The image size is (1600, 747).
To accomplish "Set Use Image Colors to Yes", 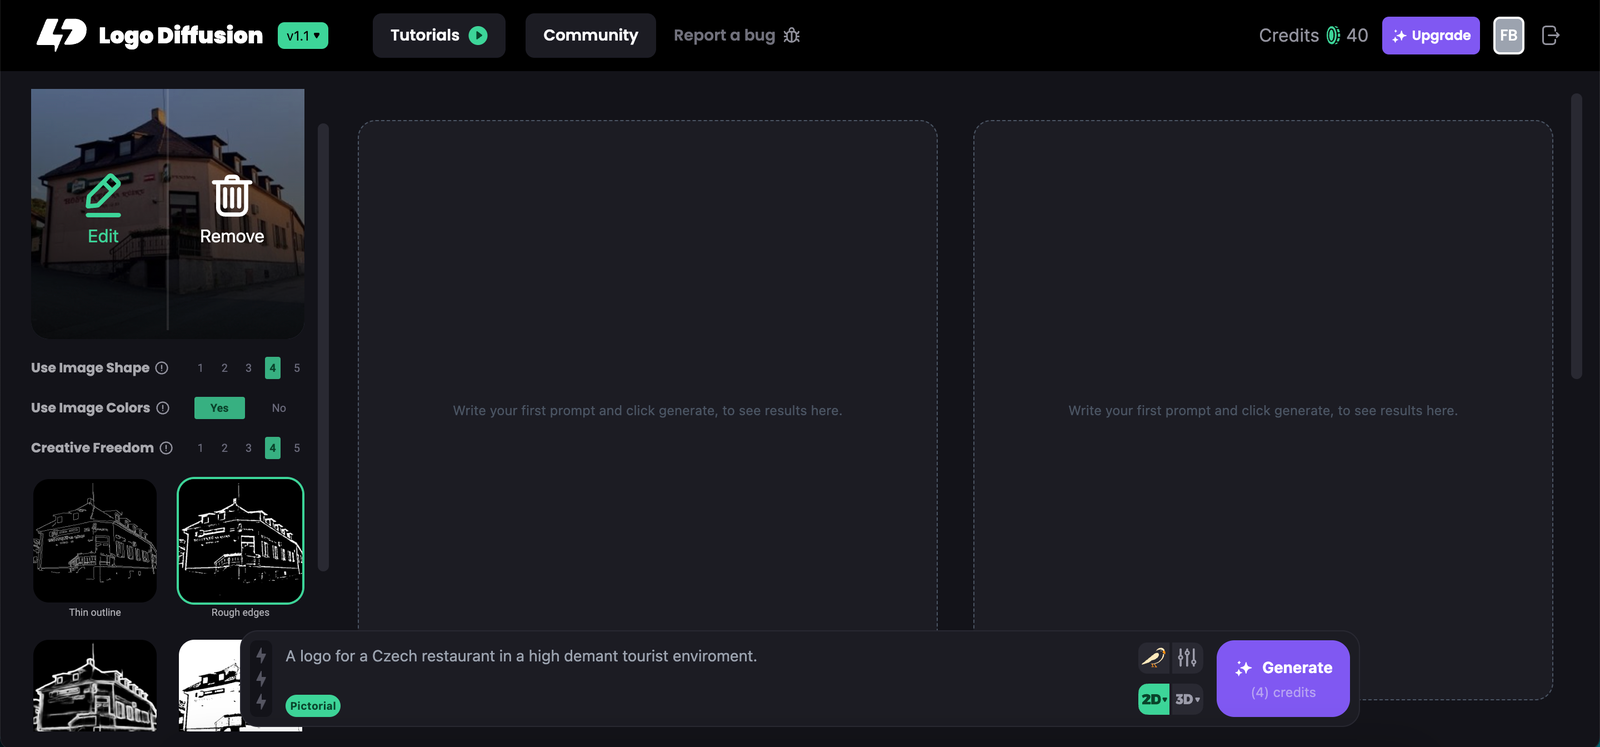I will click(219, 408).
